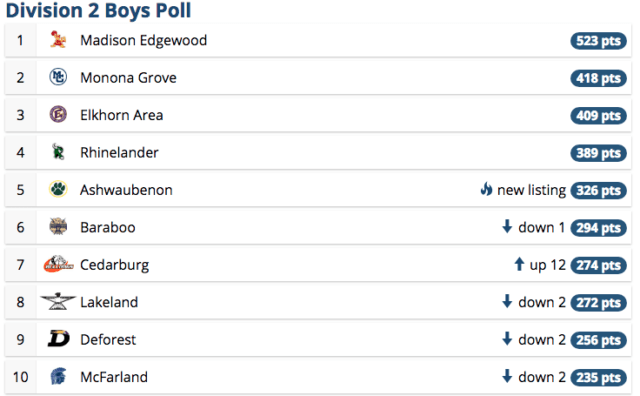640x396 pixels.
Task: Click the Cedarburg bulldog logo
Action: coord(58,264)
